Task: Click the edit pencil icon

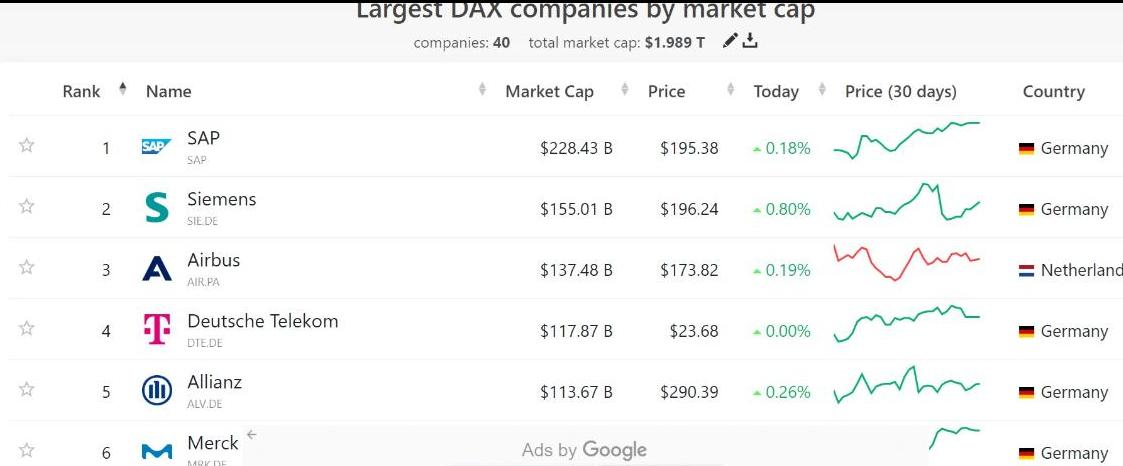Action: 730,41
